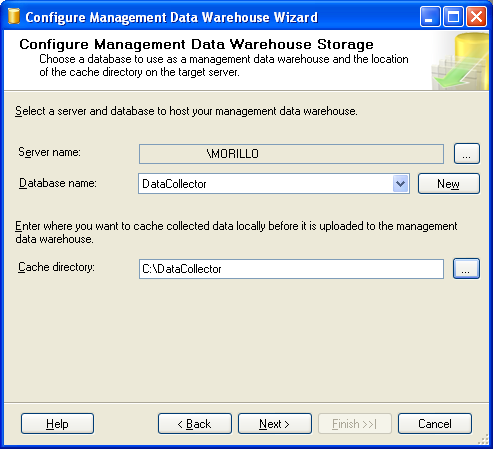Click the data warehouse graphic in header

click(460, 61)
